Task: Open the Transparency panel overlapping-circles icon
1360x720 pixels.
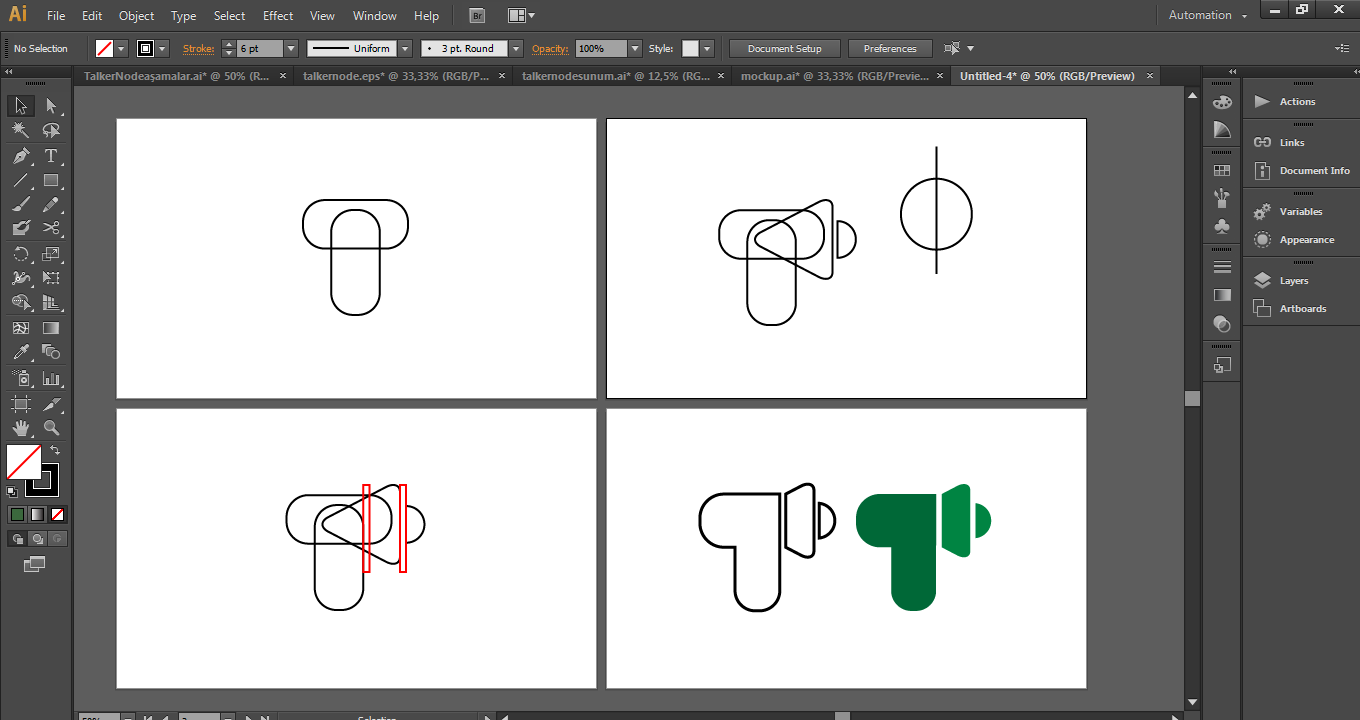Action: [x=1222, y=323]
